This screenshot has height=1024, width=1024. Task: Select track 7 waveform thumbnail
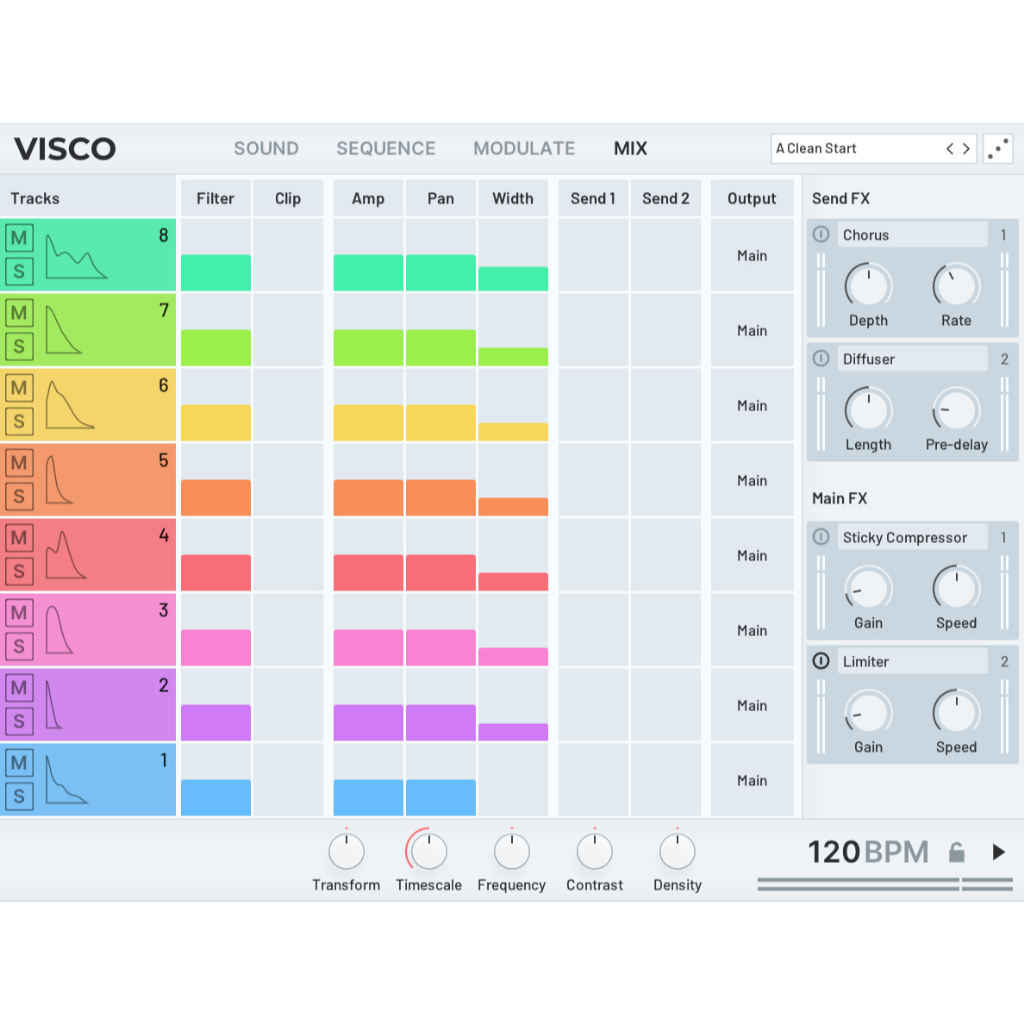[x=63, y=330]
